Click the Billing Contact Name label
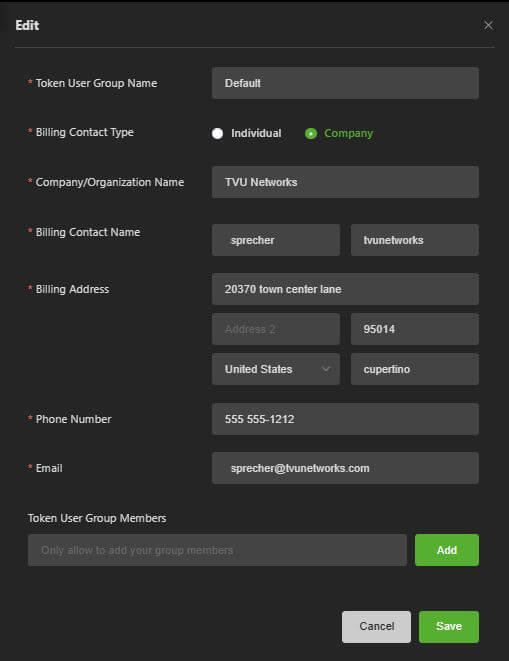Viewport: 509px width, 661px height. pos(88,232)
